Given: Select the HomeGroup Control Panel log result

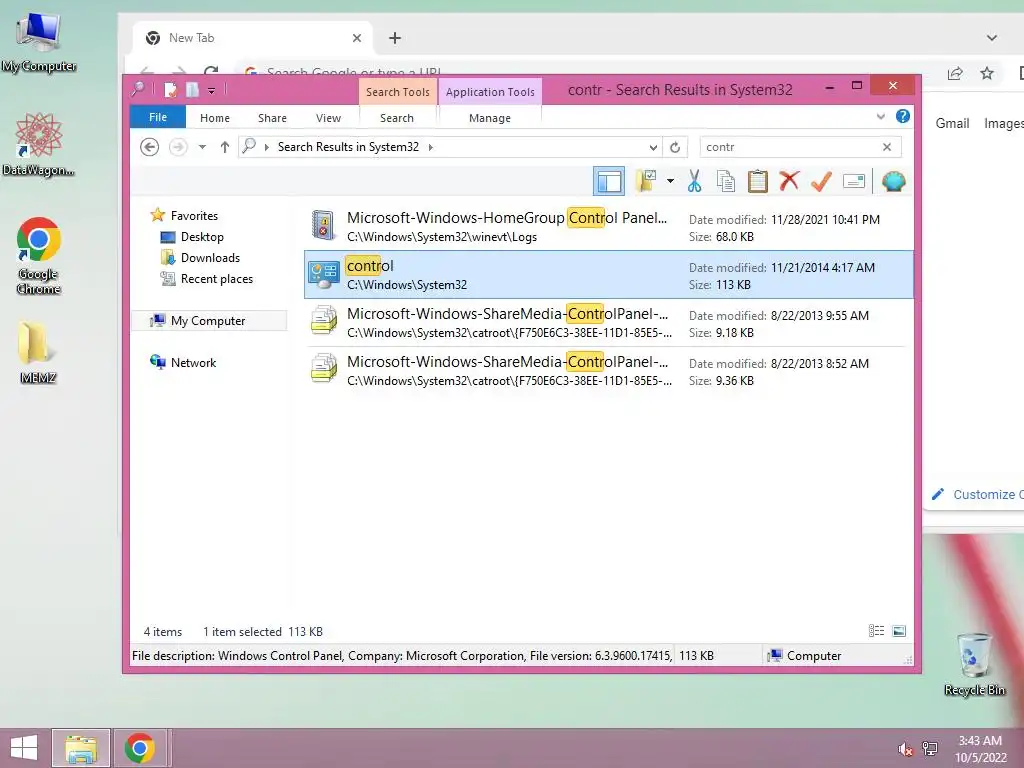Looking at the screenshot, I should 609,227.
